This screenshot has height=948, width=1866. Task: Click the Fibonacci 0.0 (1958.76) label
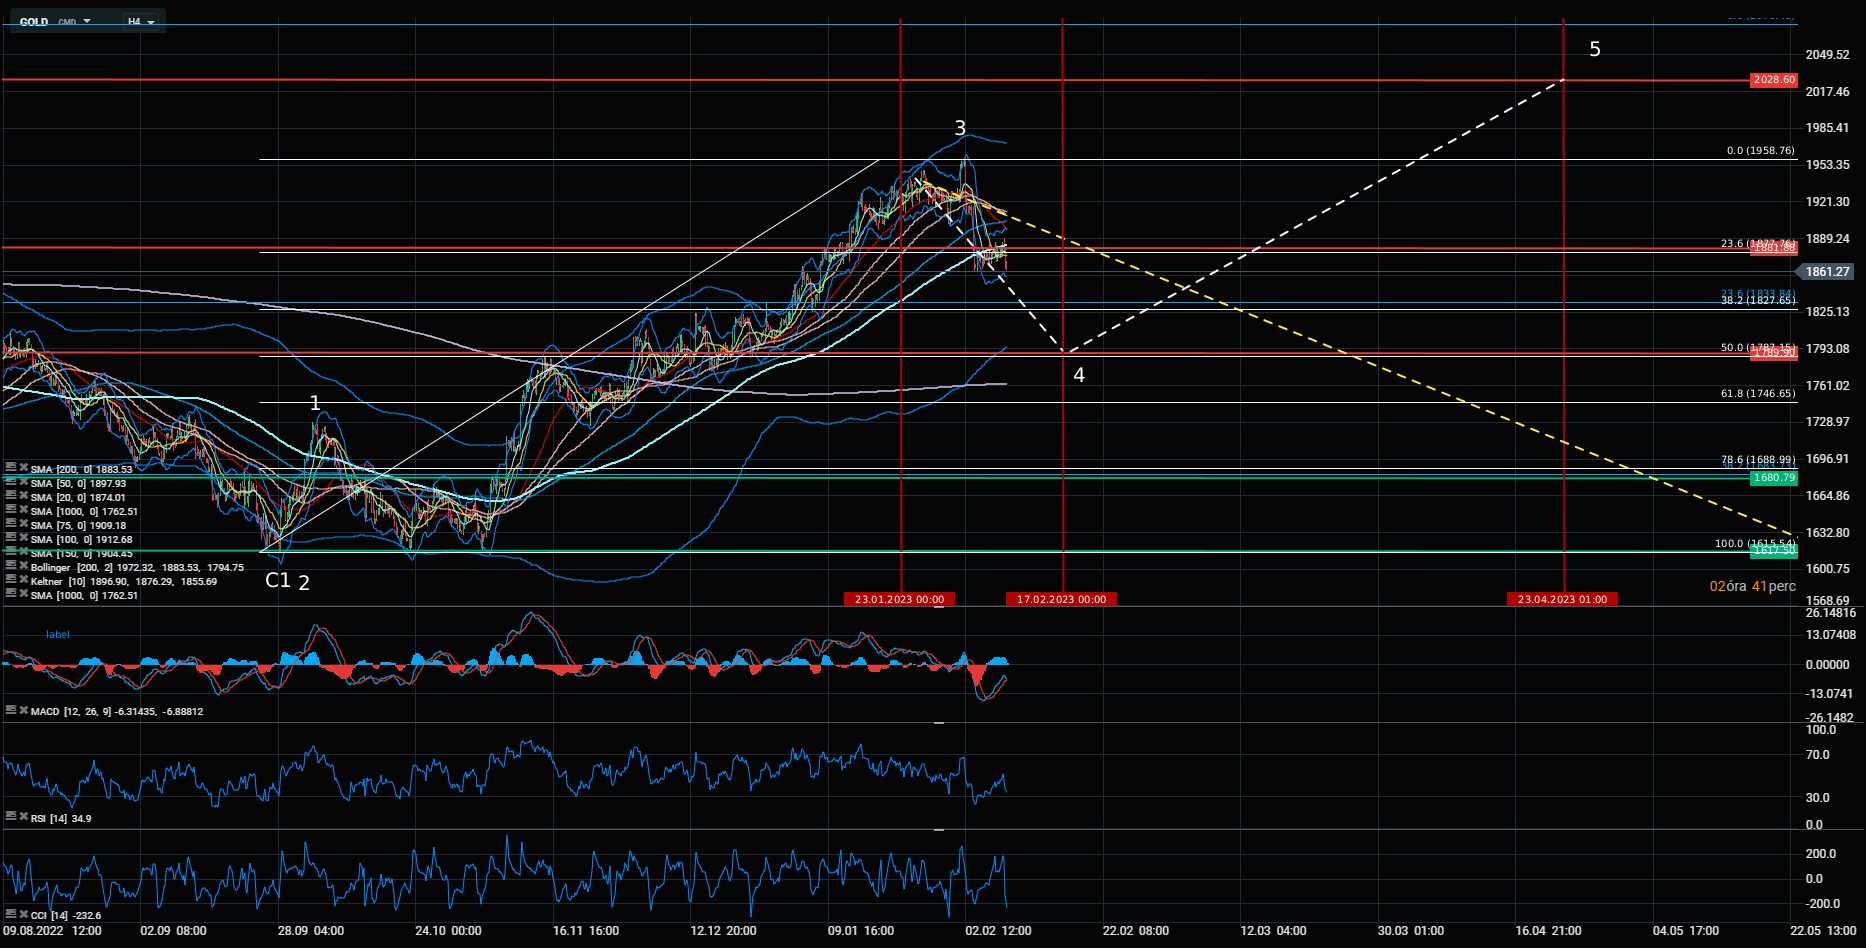click(1761, 151)
